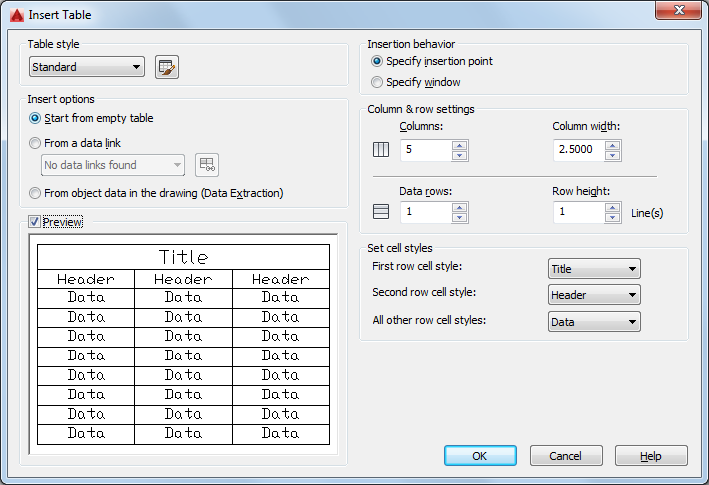Select From object data in the drawing
709x485 pixels.
coord(35,193)
